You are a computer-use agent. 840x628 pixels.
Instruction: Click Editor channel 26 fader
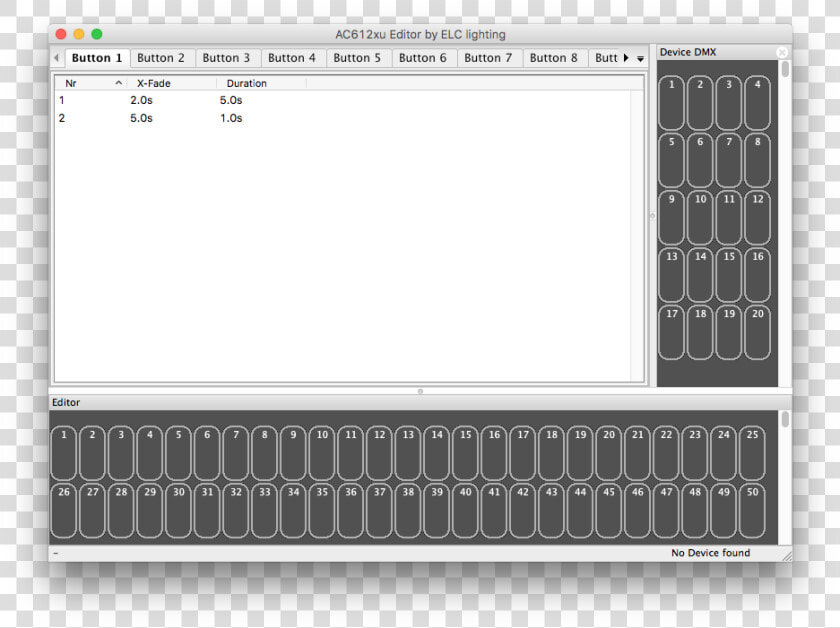(64, 511)
